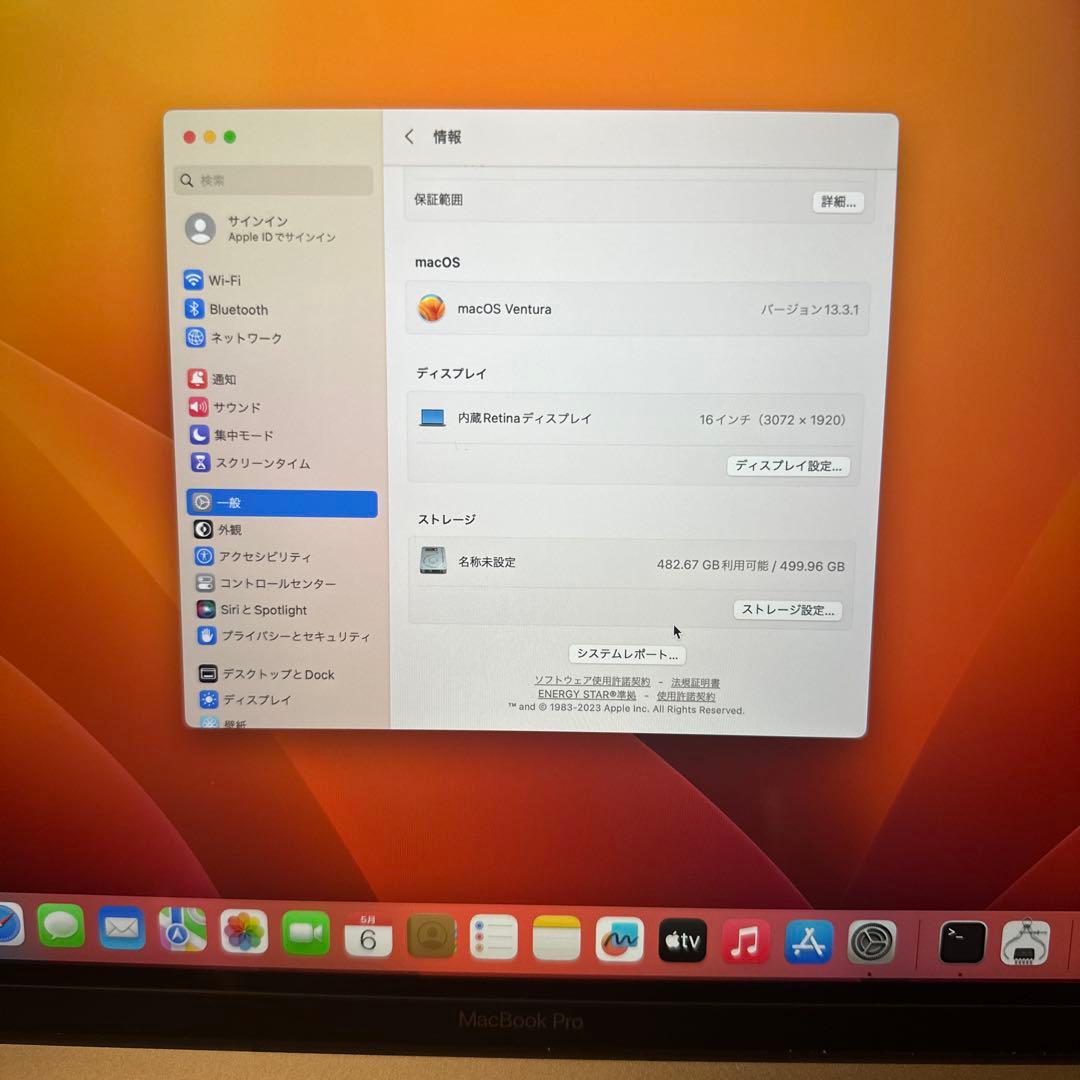Open 通知 (Notifications) settings
1080x1080 pixels.
point(222,379)
